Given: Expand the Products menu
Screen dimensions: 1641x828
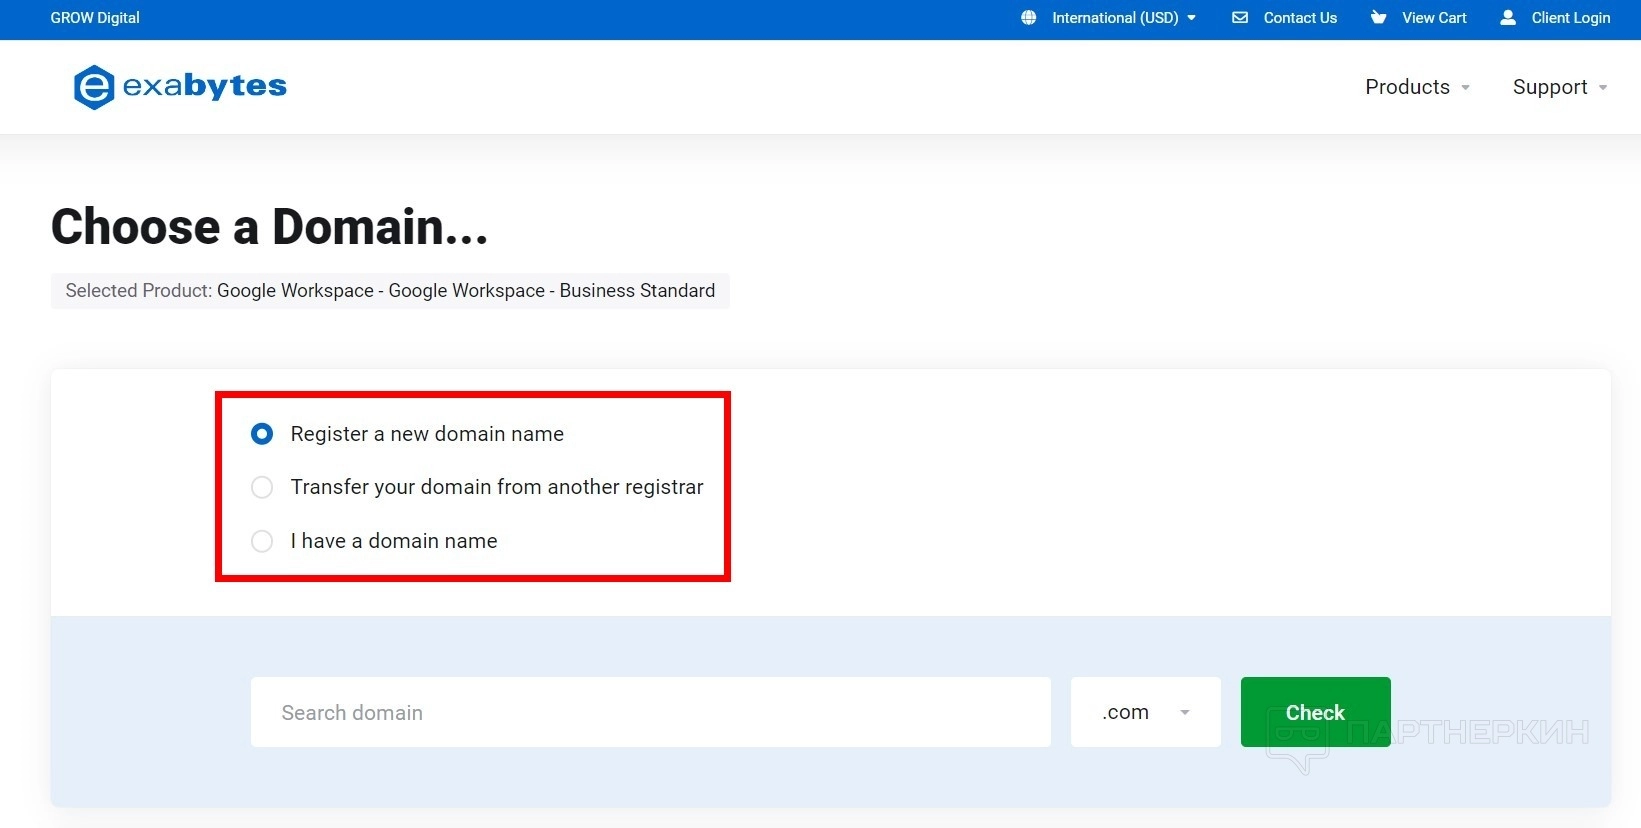Looking at the screenshot, I should point(1407,87).
